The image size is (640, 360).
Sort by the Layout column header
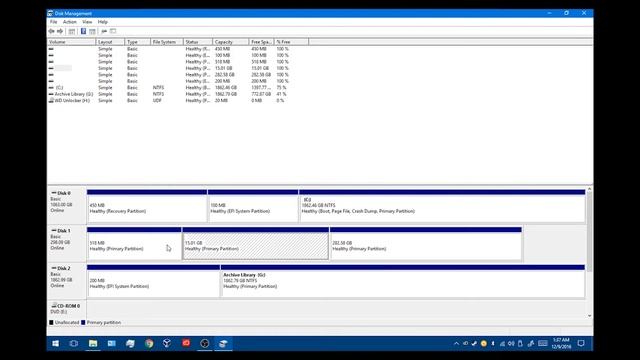pos(110,42)
